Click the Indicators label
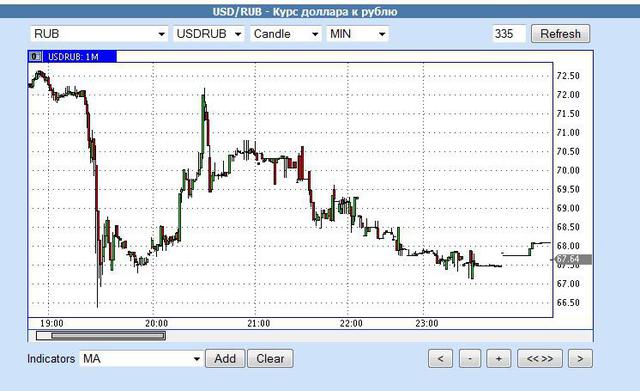The width and height of the screenshot is (640, 391). coord(51,359)
